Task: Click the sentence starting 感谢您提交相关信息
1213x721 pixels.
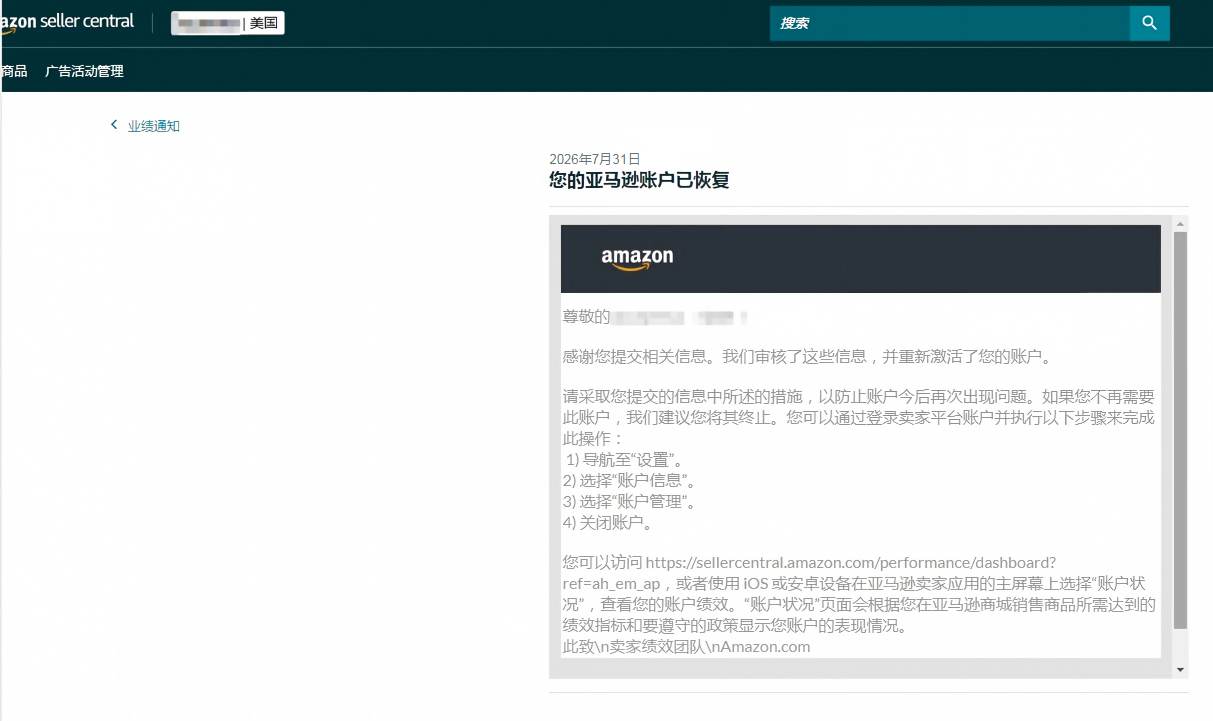Action: [x=806, y=357]
